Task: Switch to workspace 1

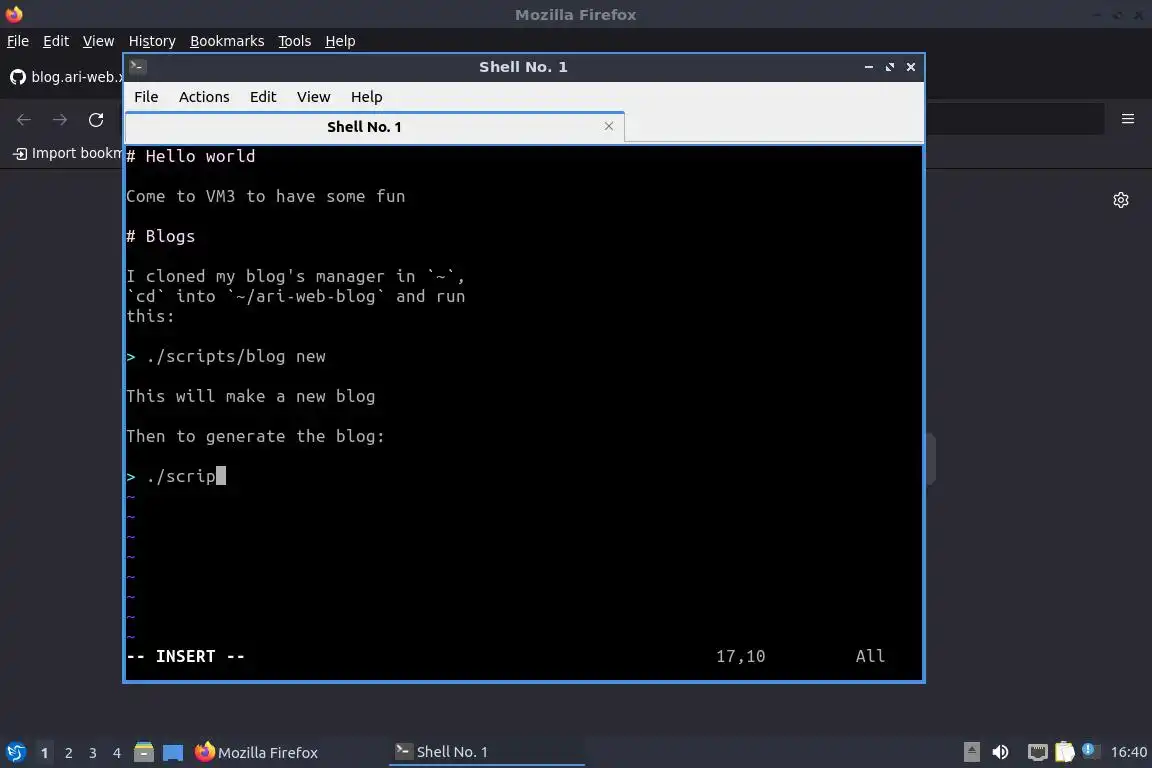Action: click(44, 753)
